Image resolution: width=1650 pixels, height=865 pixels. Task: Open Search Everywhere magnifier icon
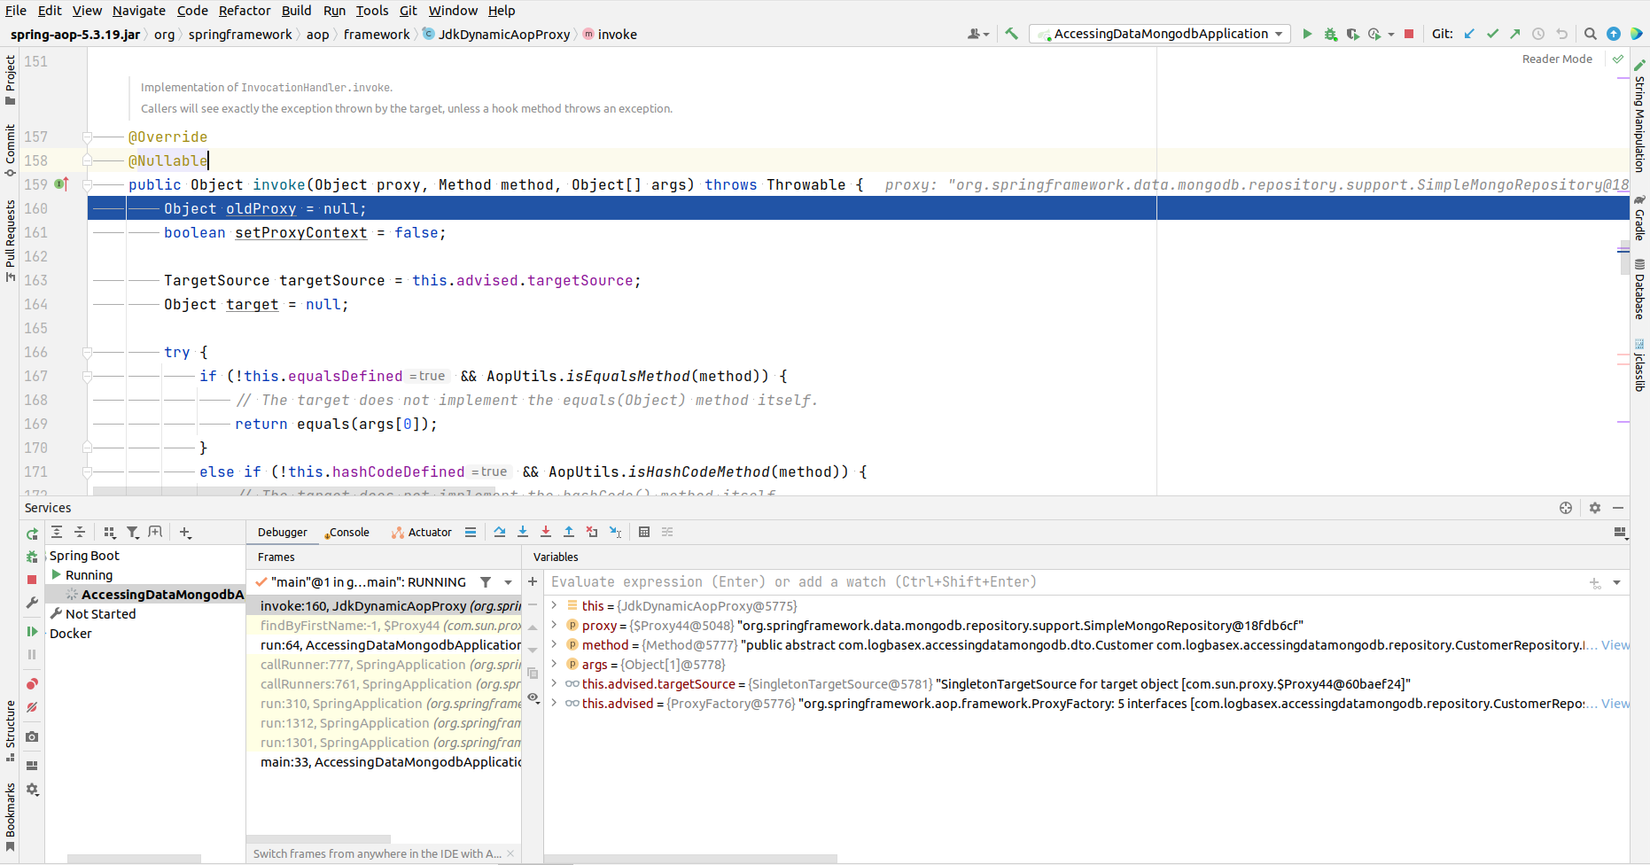[1590, 34]
